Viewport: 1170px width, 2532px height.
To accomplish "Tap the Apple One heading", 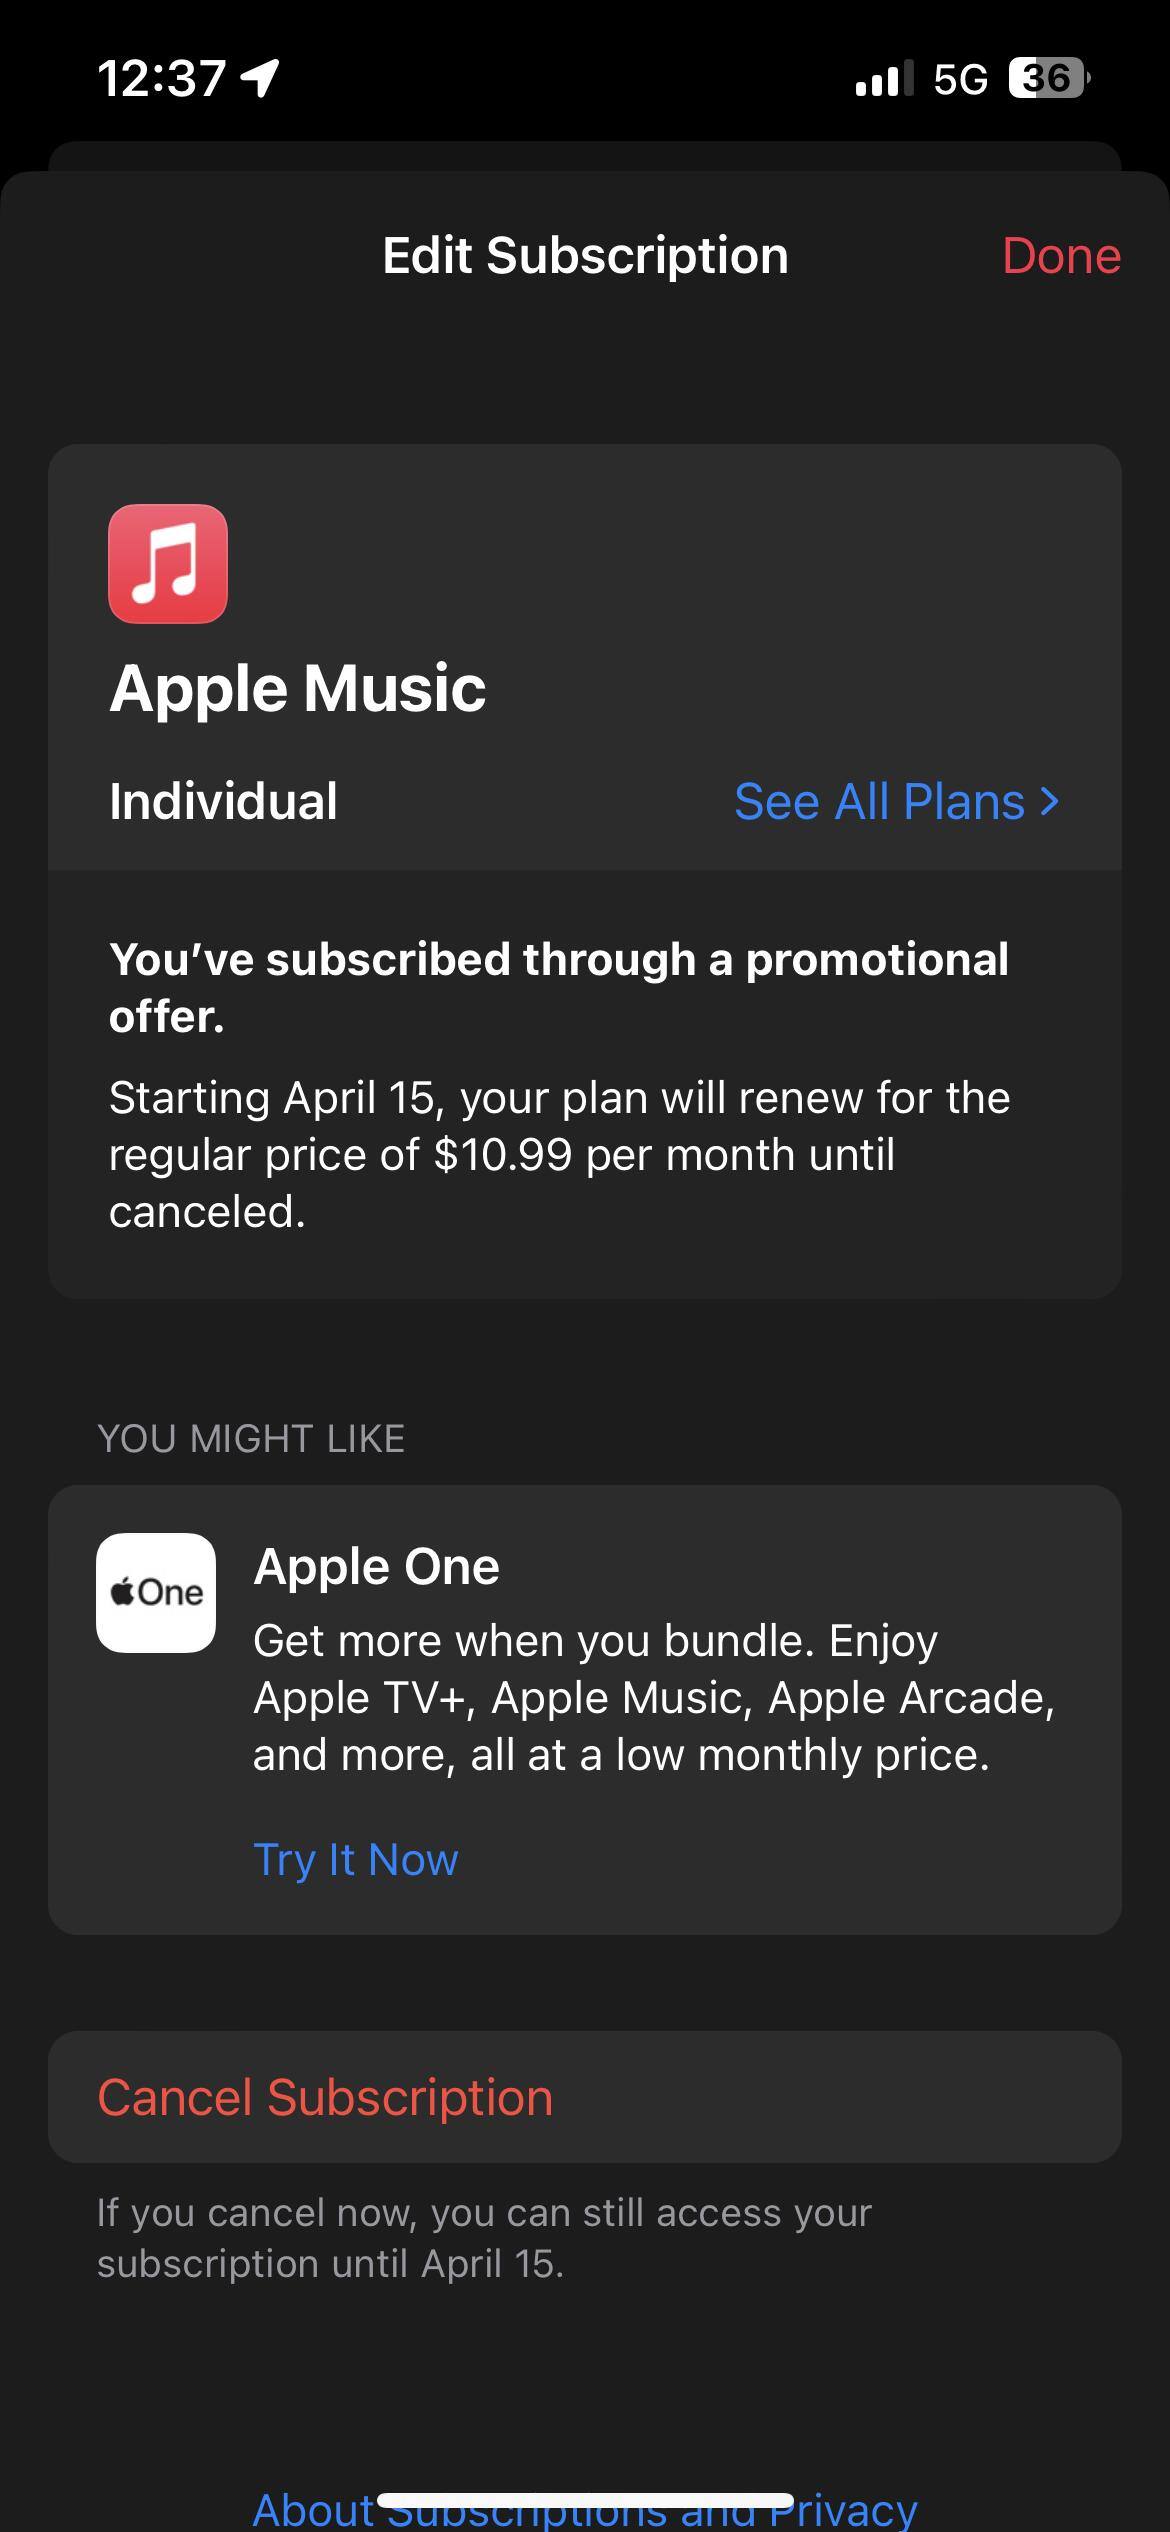I will pos(376,1566).
